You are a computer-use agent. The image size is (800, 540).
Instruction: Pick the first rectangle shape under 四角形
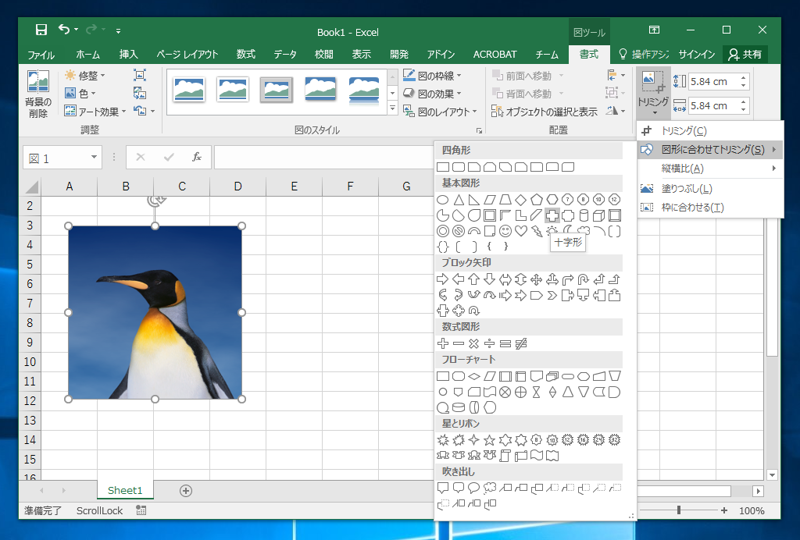click(x=443, y=167)
